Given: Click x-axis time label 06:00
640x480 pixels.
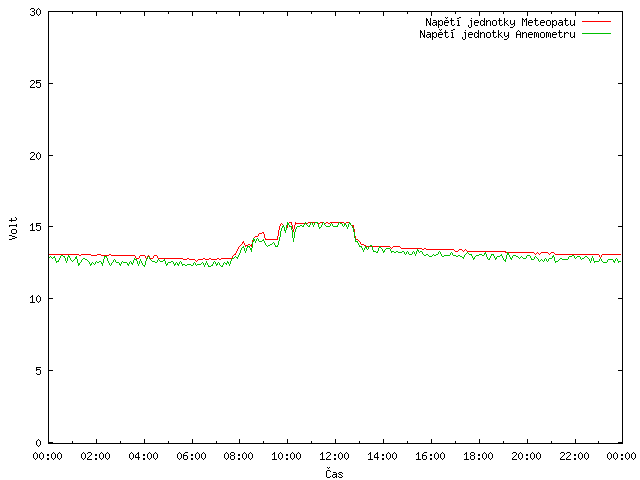Looking at the screenshot, I should 191,456.
